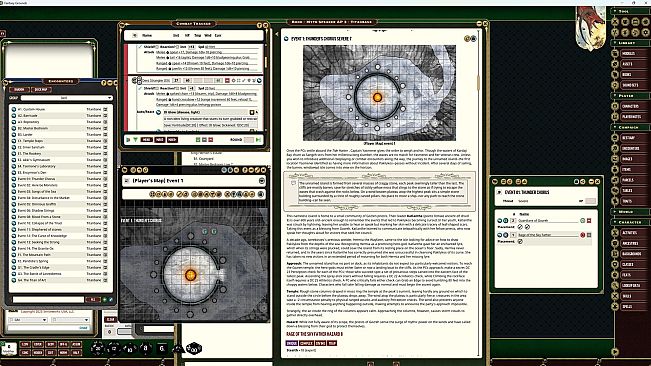The width and height of the screenshot is (651, 366).
Task: Select "E1. The Rookery" encounter entry
Action: 29,154
